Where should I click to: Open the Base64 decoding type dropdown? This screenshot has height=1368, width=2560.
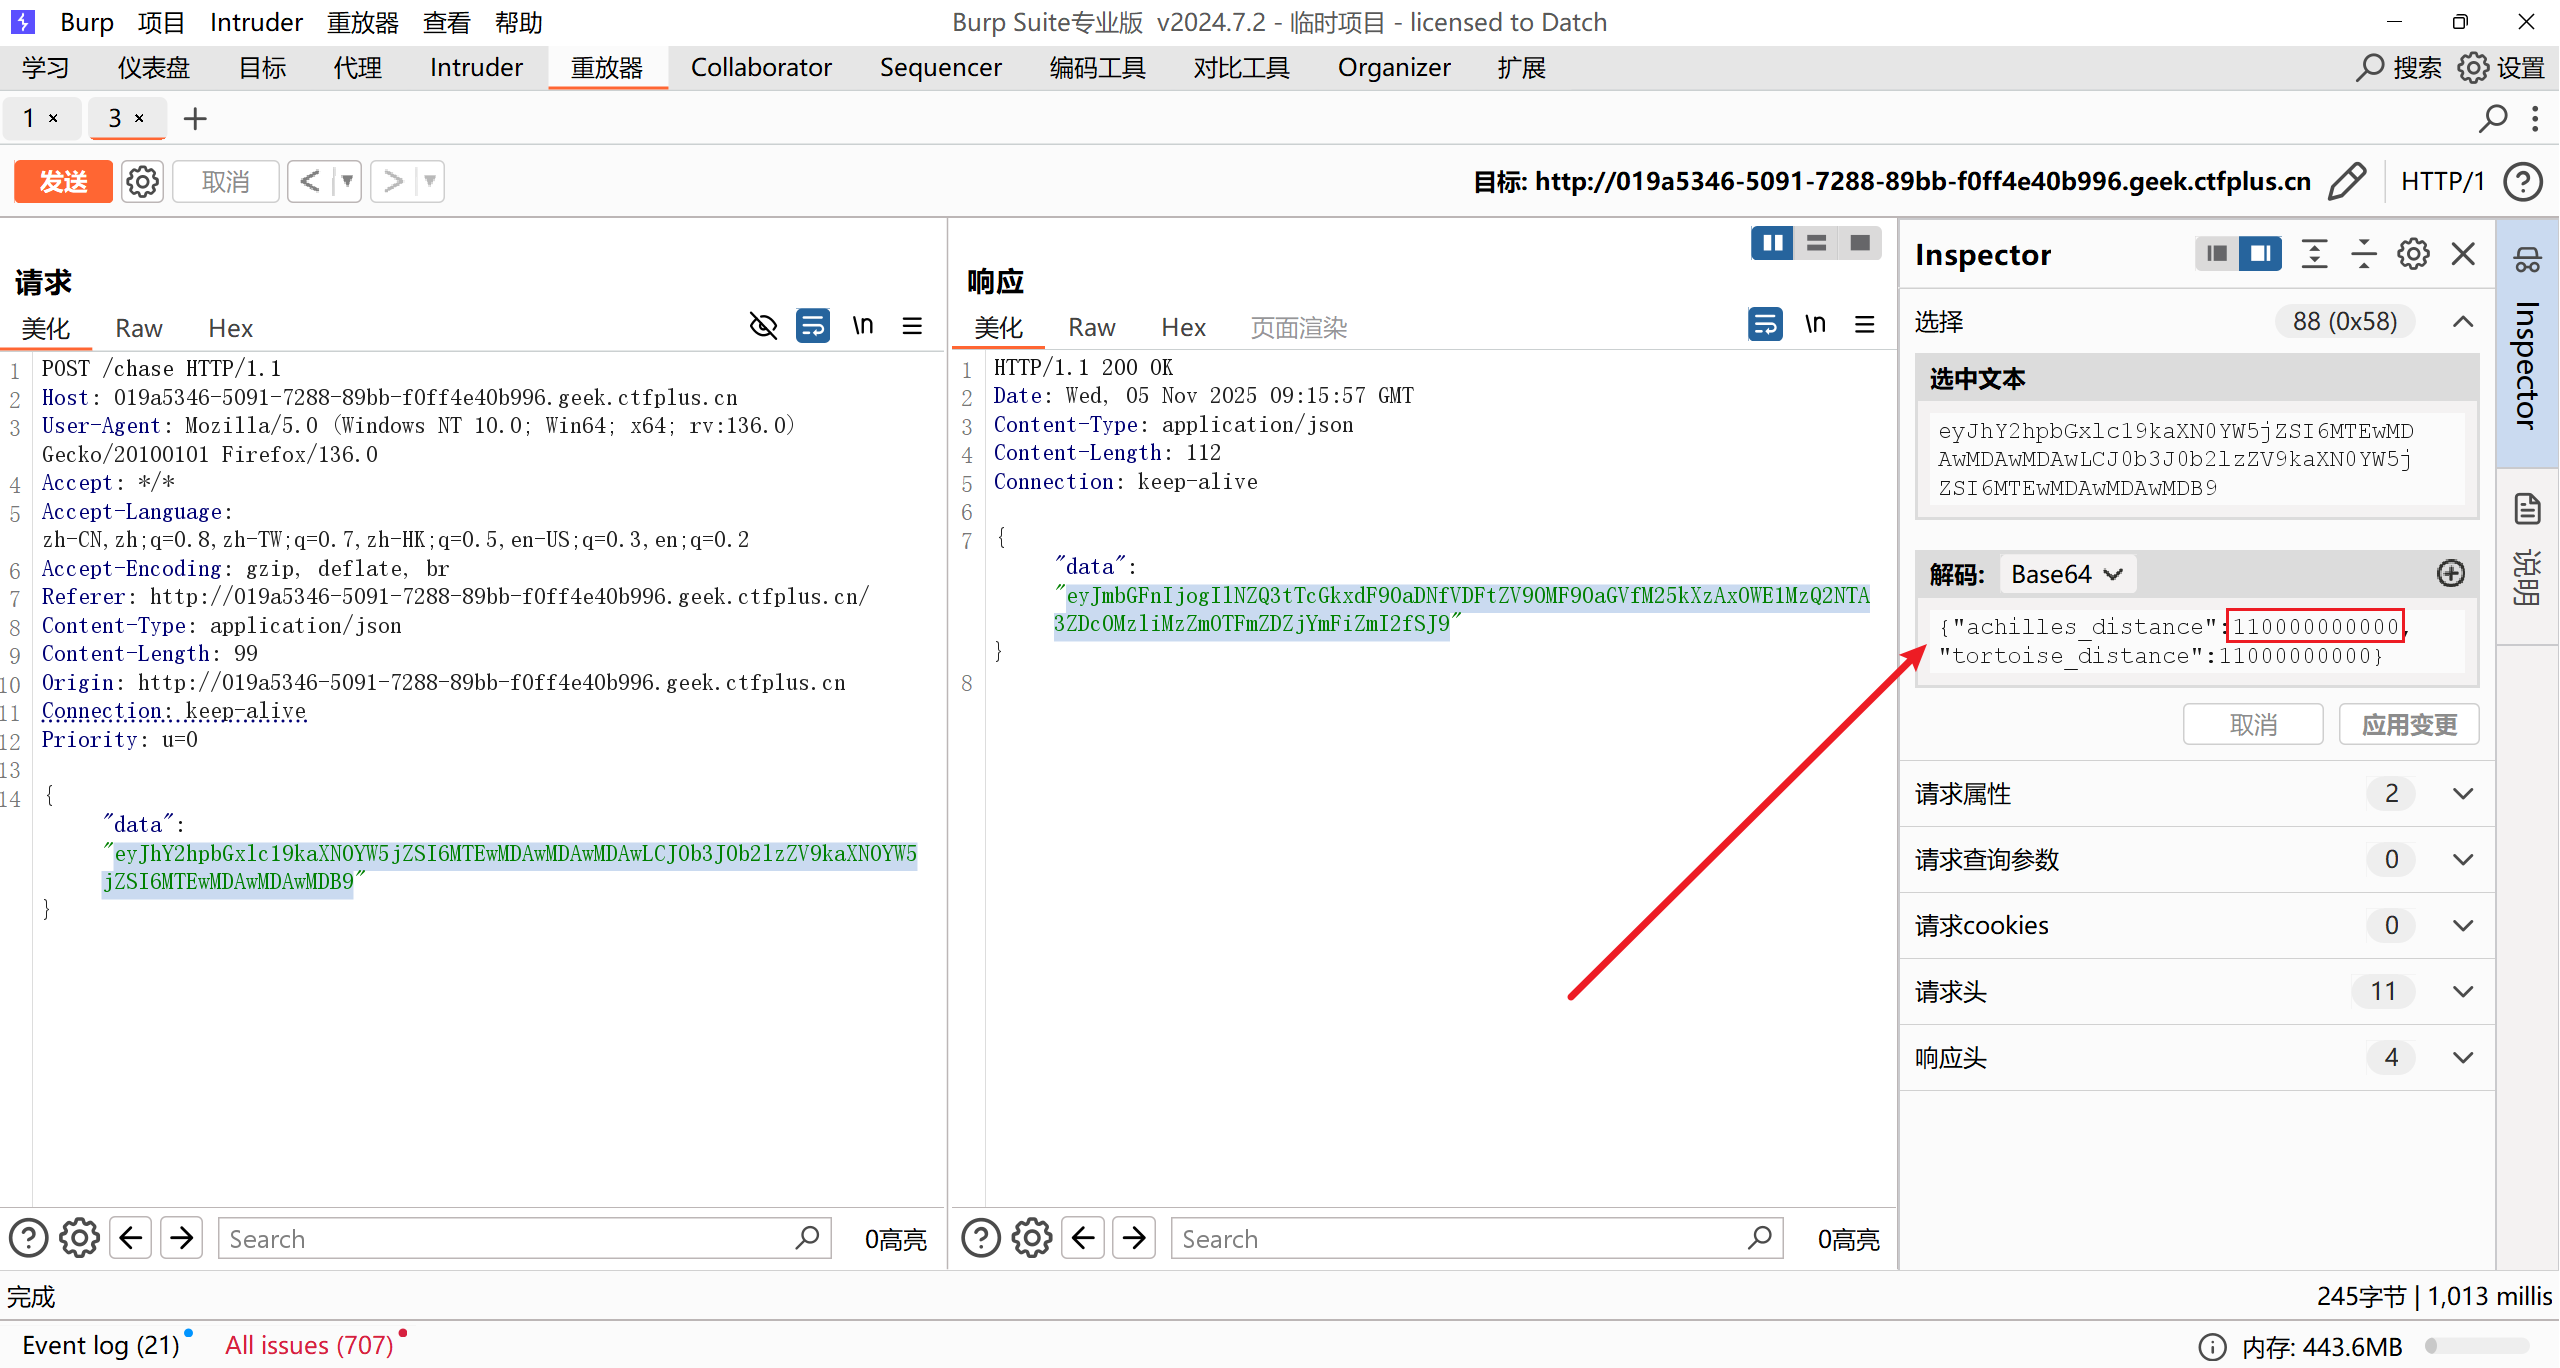(x=2066, y=574)
